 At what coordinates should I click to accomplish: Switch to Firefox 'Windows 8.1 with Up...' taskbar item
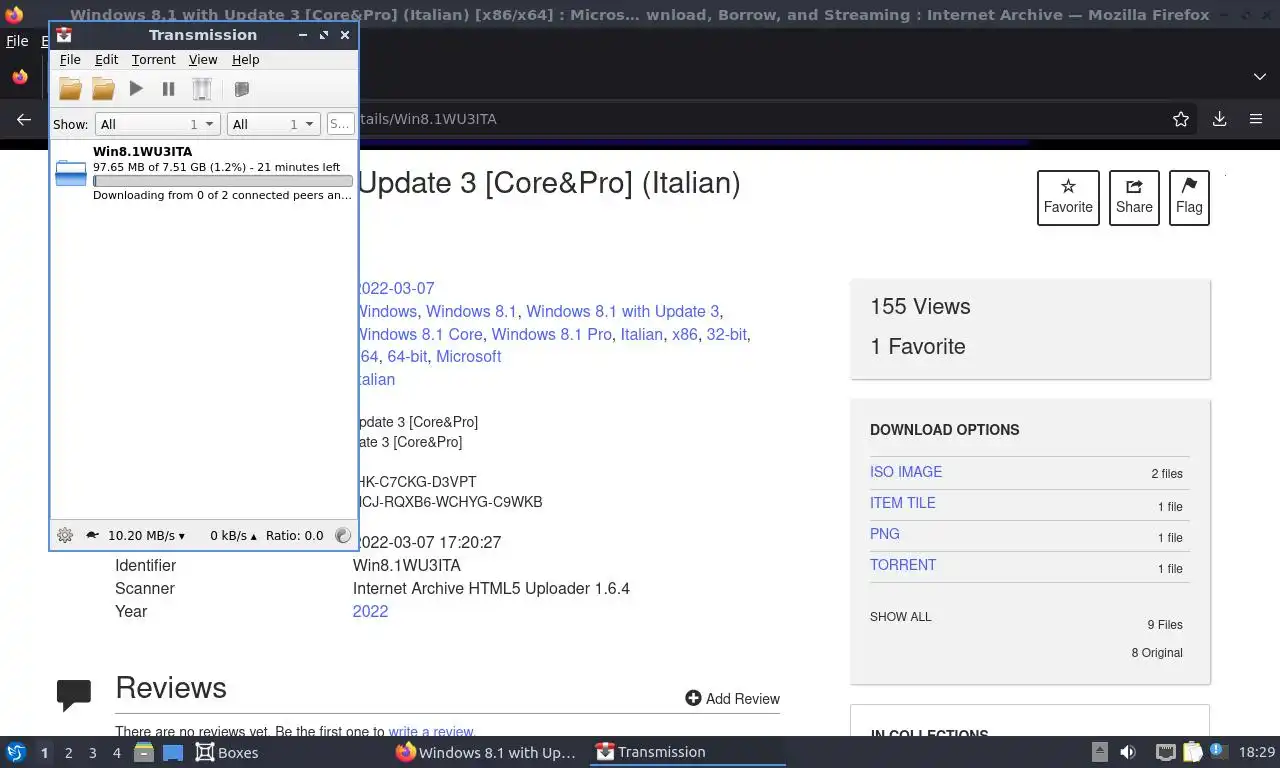487,752
